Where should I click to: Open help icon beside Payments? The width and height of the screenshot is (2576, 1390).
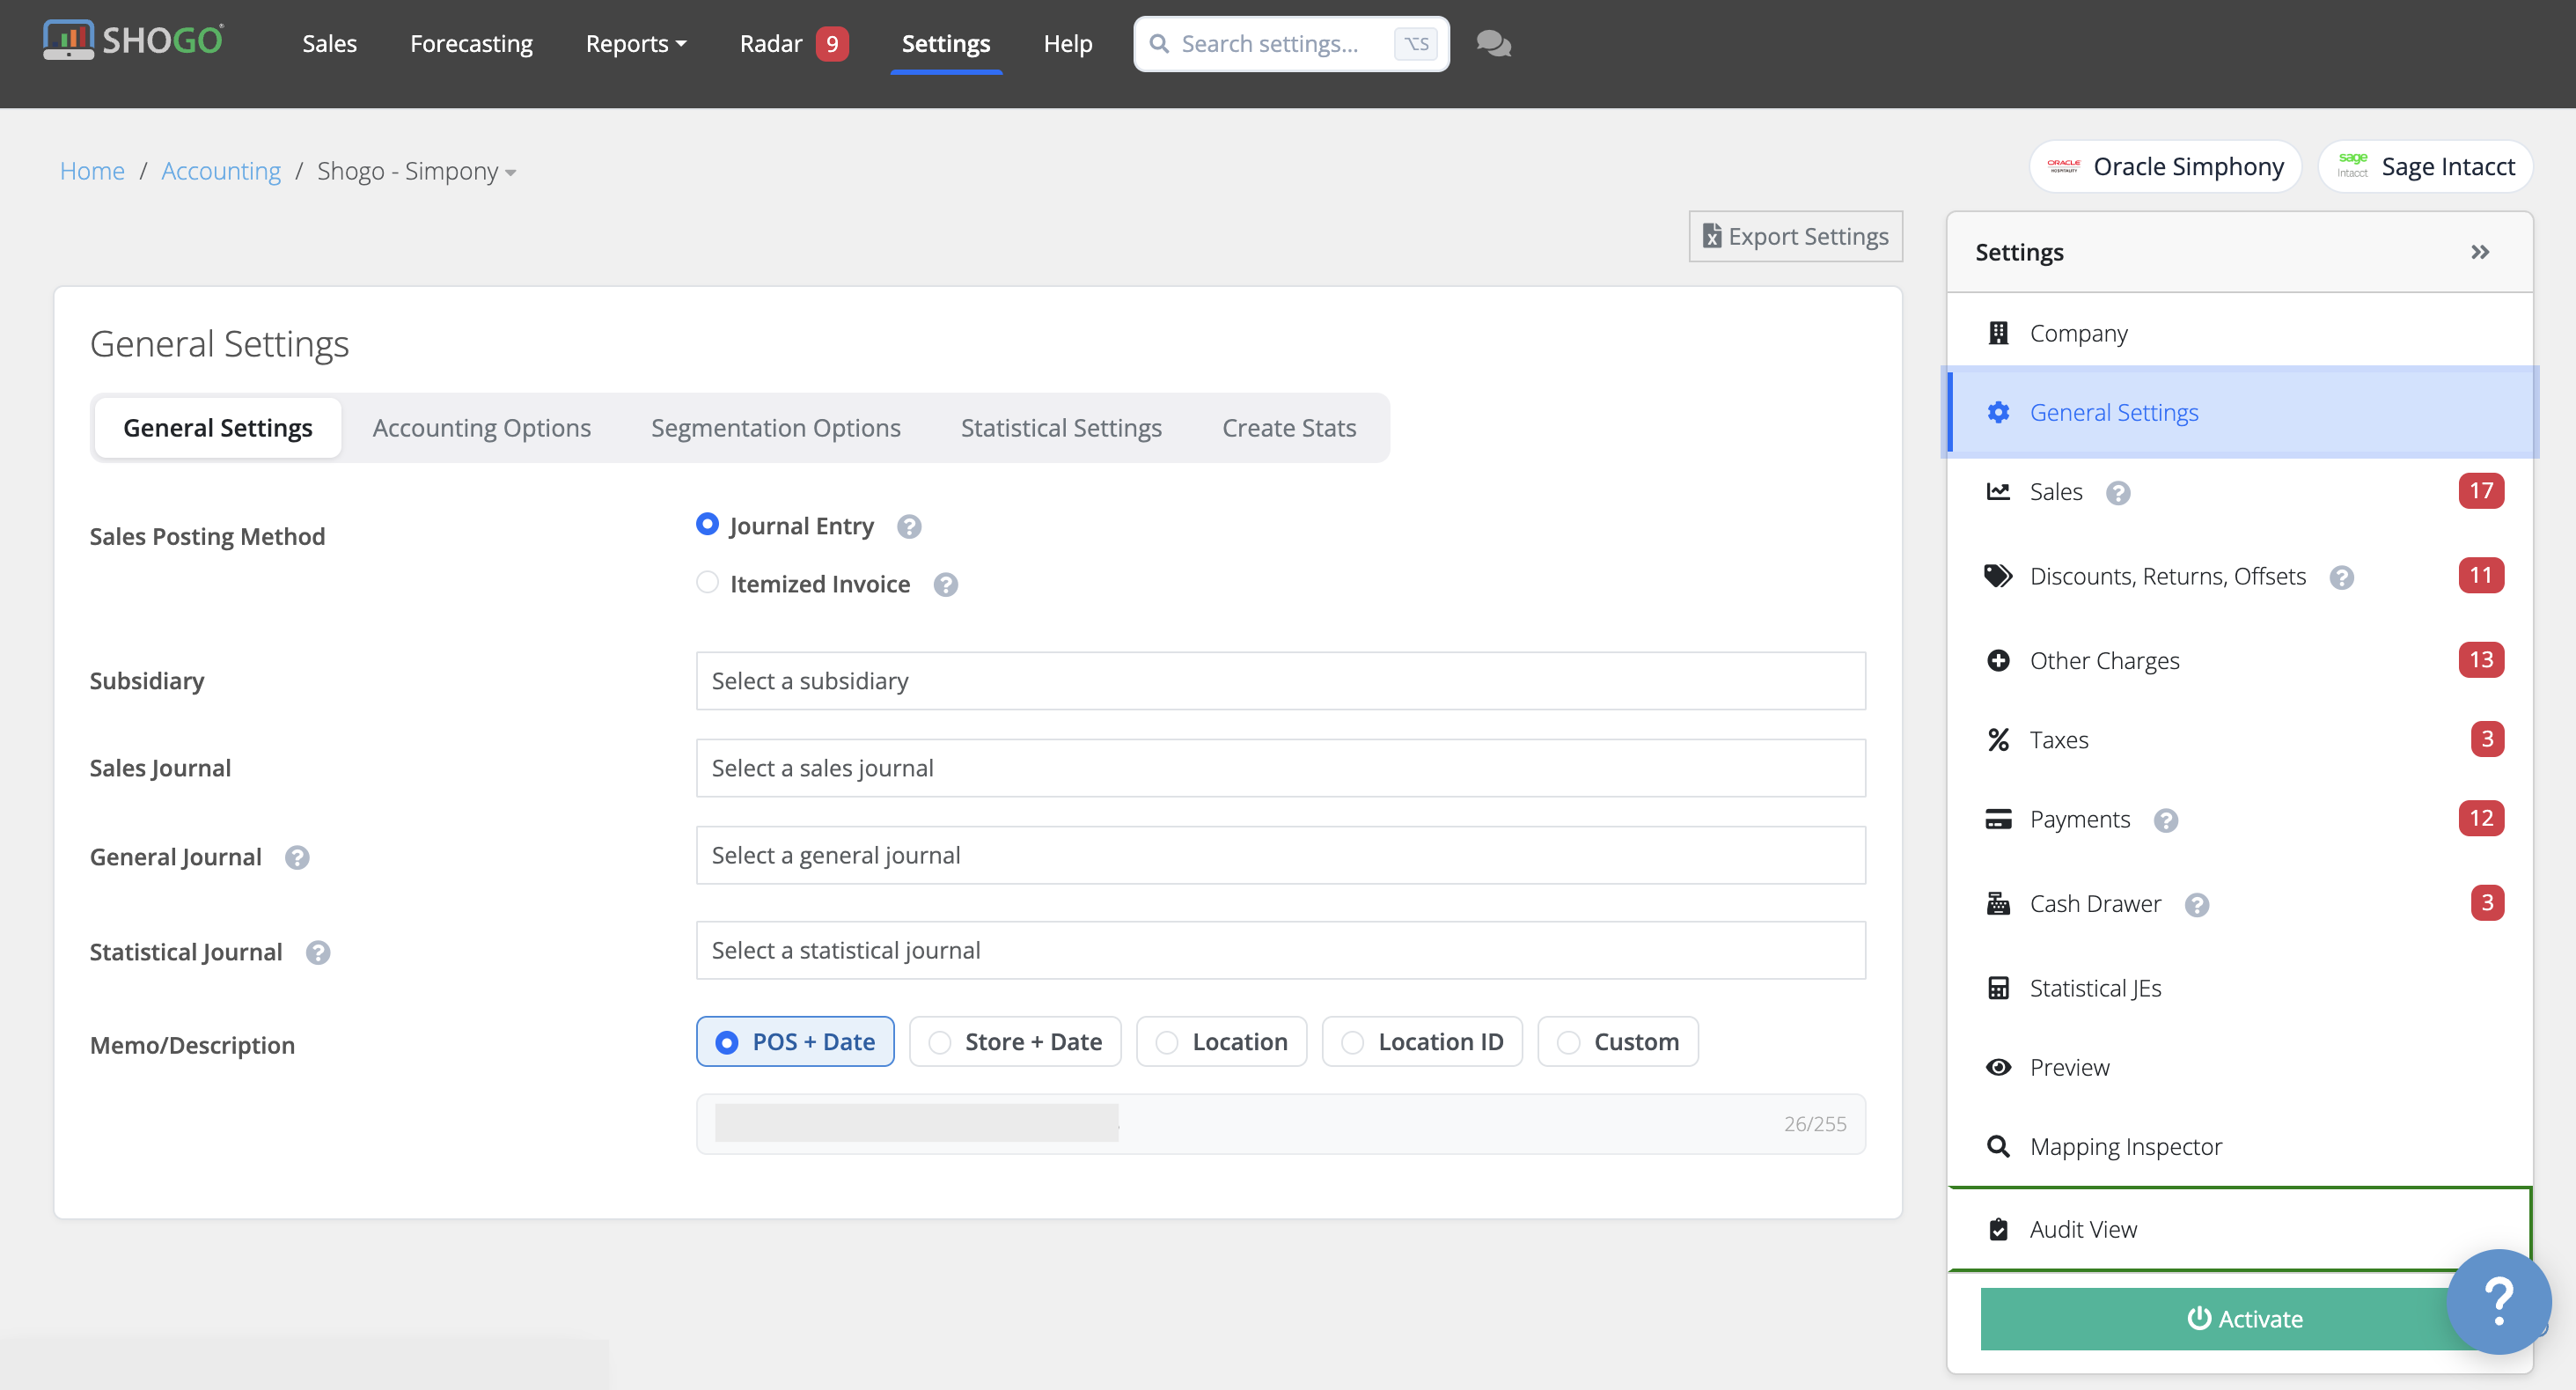(x=2165, y=820)
